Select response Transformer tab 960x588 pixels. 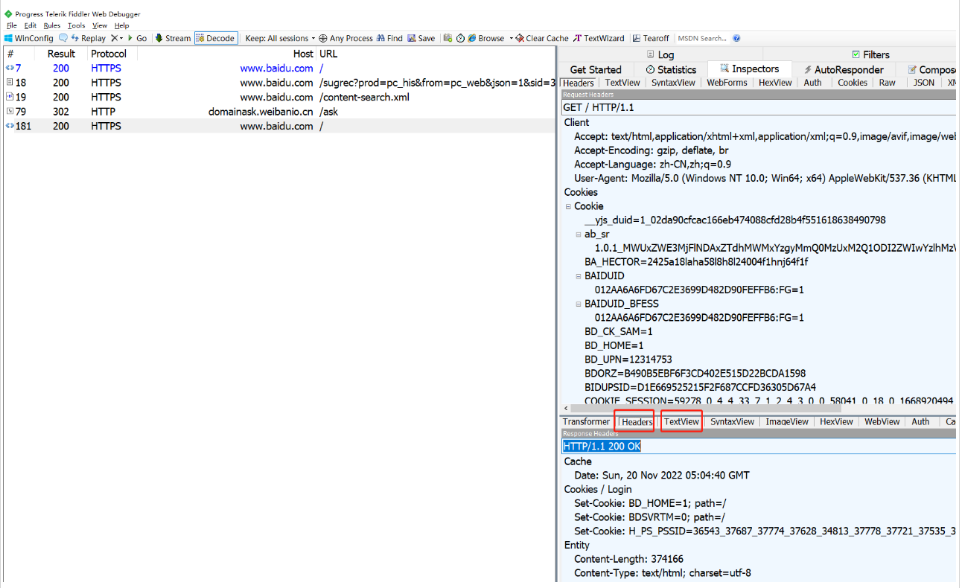pos(586,421)
